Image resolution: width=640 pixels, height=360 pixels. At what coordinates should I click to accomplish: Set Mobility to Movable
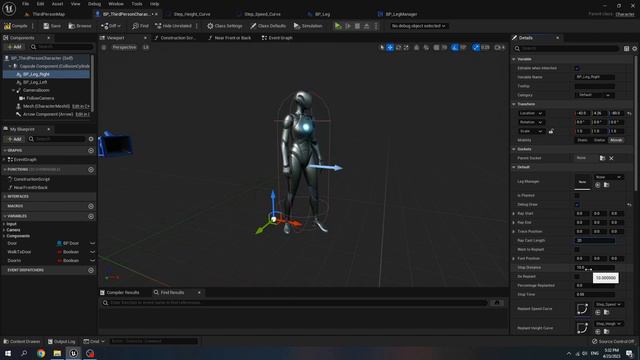(x=616, y=140)
